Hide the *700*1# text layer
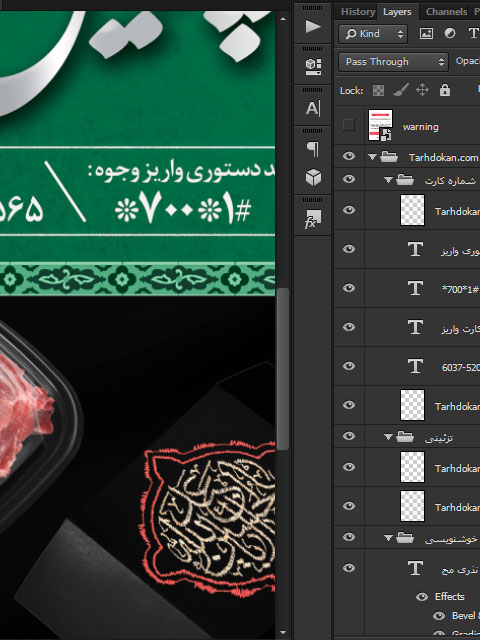Image resolution: width=480 pixels, height=640 pixels. click(349, 288)
